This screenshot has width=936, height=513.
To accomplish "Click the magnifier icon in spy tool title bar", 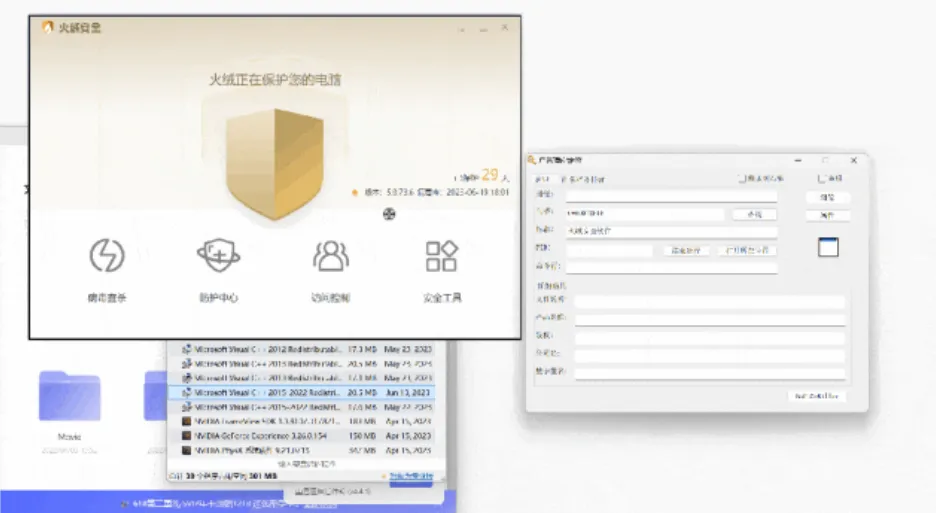I will 531,160.
